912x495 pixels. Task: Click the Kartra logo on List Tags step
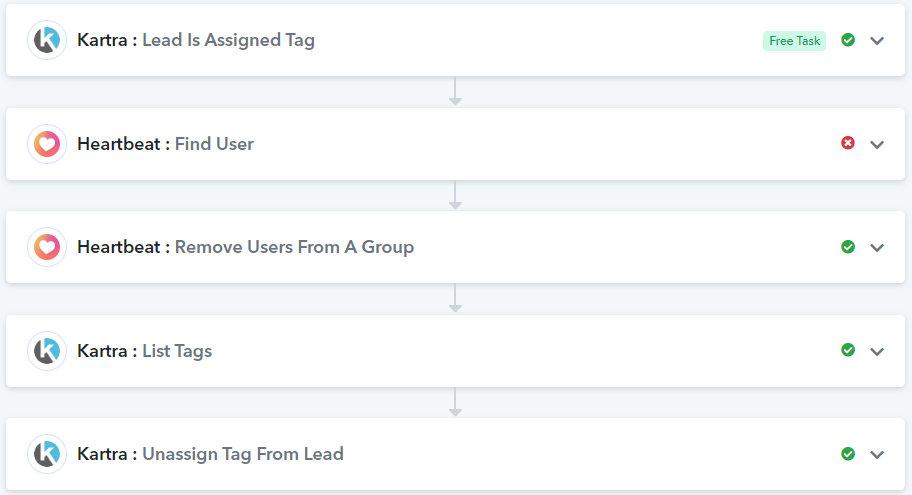47,351
